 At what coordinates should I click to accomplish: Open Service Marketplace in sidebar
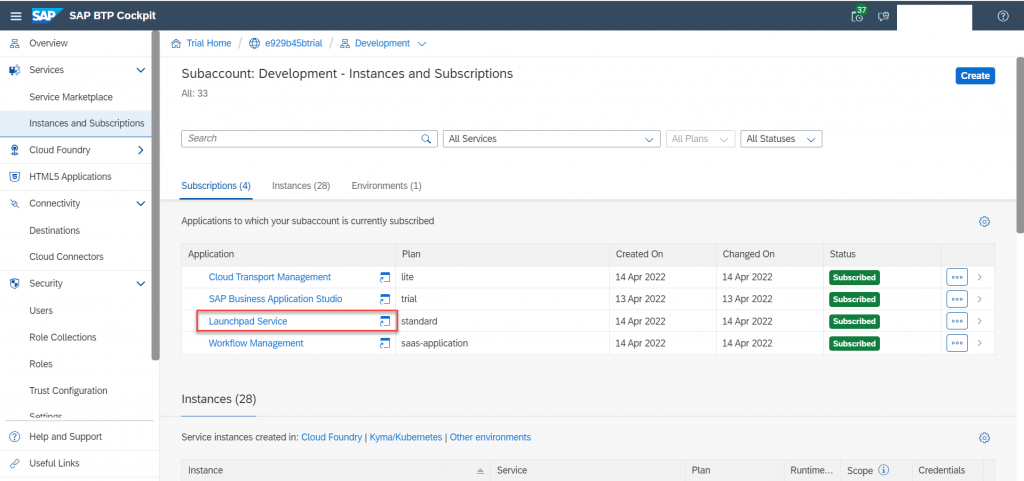[71, 97]
